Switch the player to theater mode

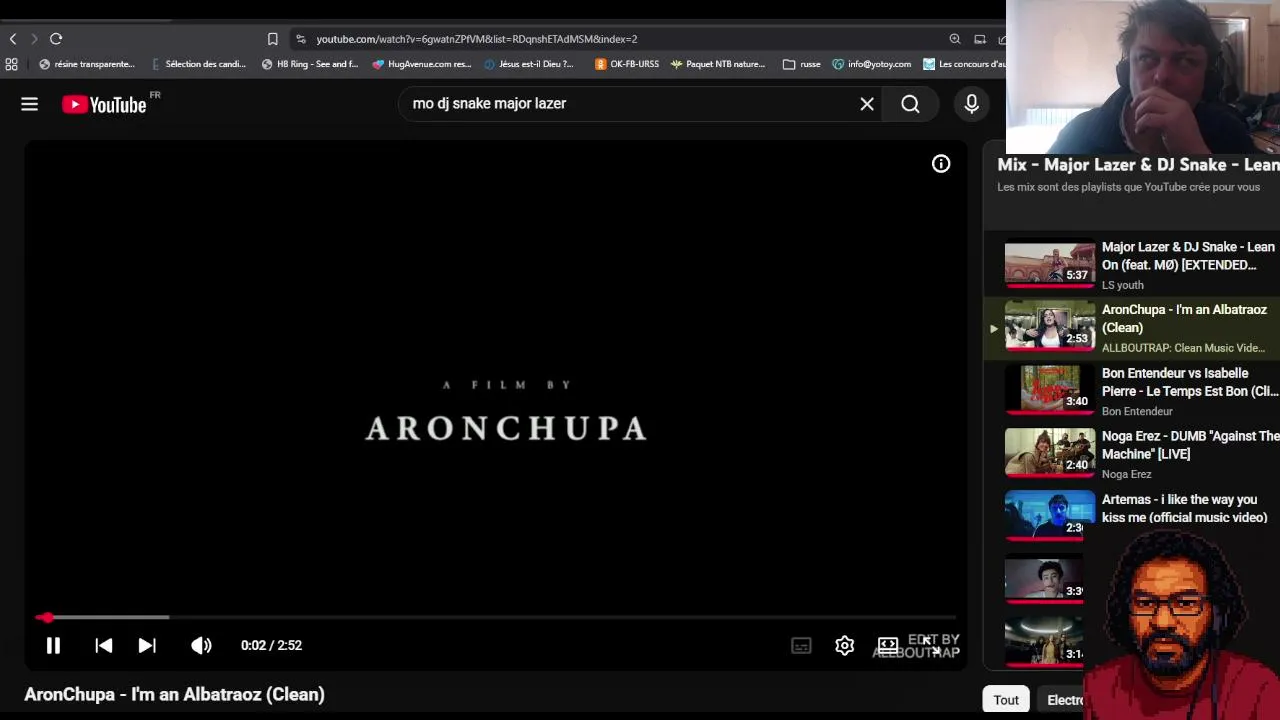click(x=887, y=645)
